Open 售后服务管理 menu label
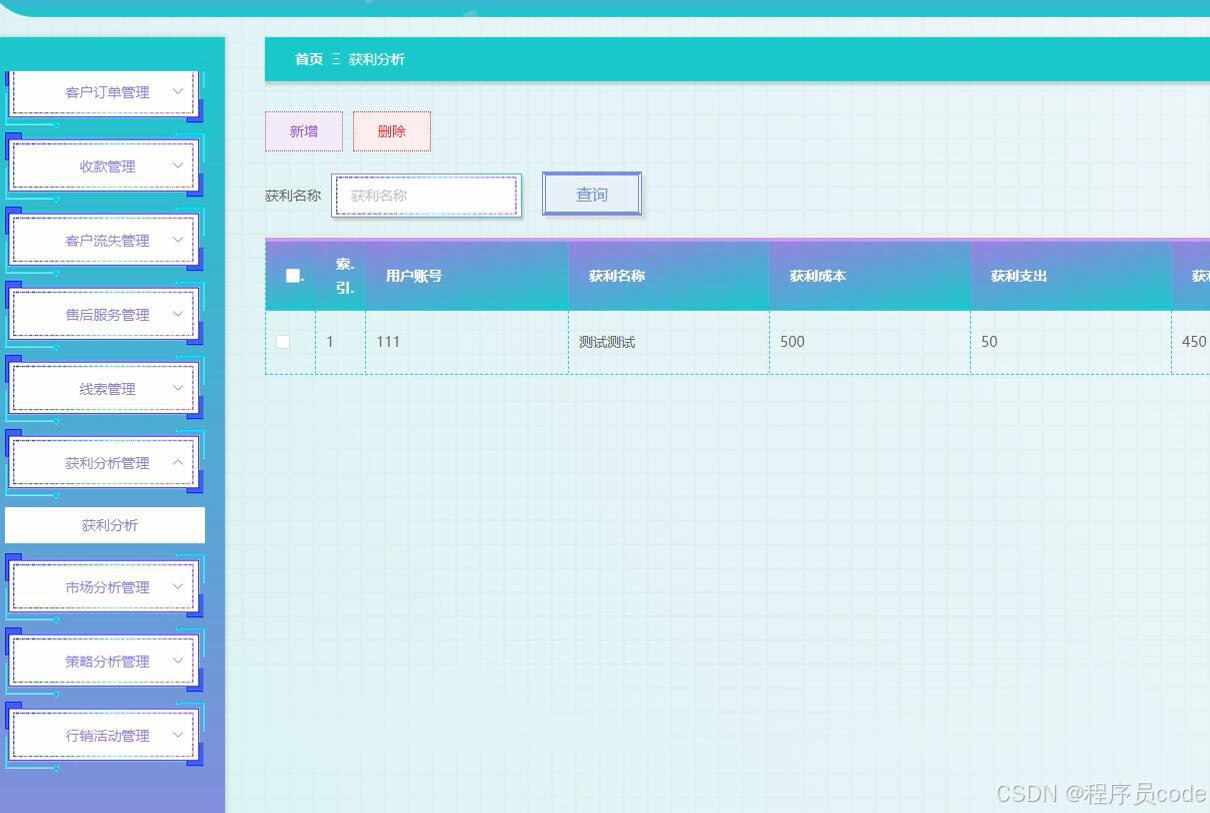The width and height of the screenshot is (1210, 813). point(107,314)
